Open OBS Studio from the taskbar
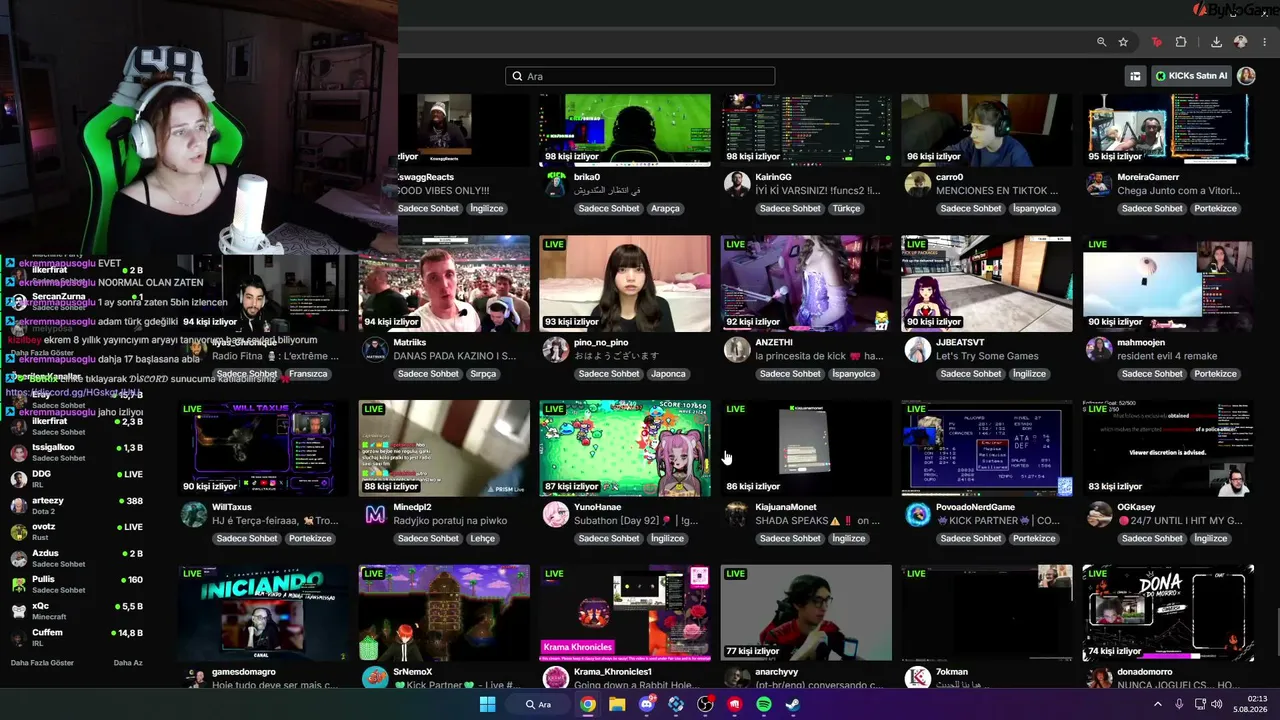The width and height of the screenshot is (1280, 720). (705, 704)
